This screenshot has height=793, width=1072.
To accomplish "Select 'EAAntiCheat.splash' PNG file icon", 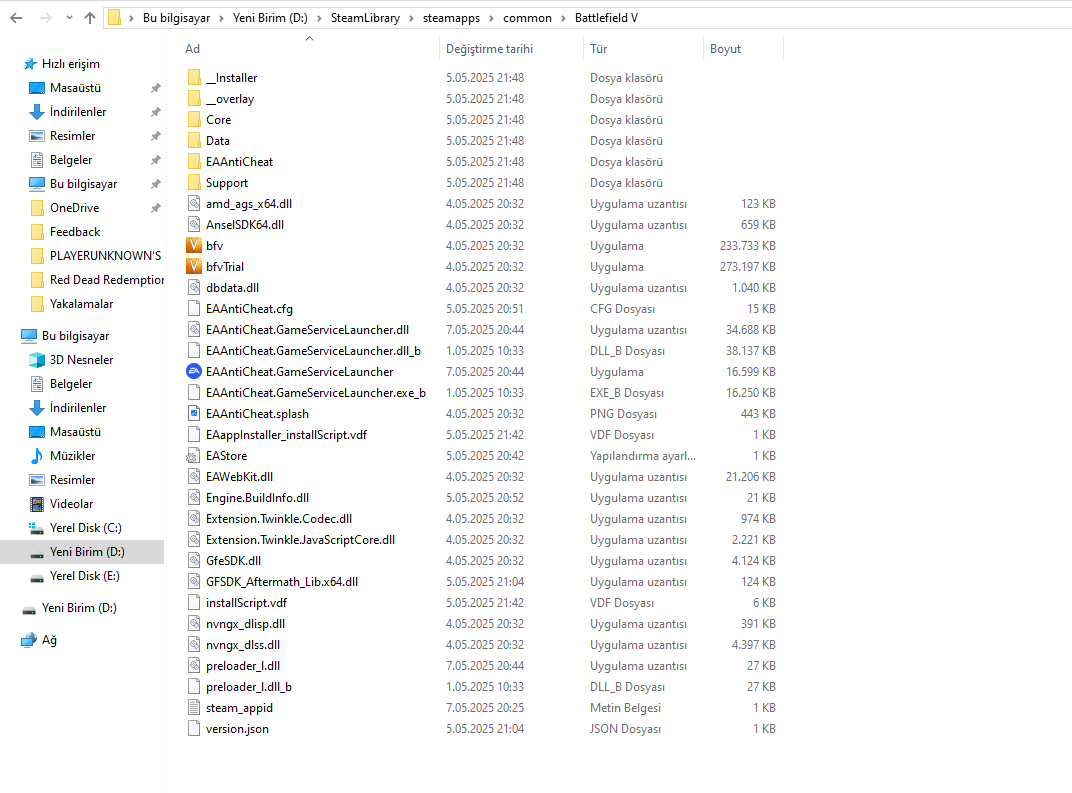I will (x=194, y=414).
